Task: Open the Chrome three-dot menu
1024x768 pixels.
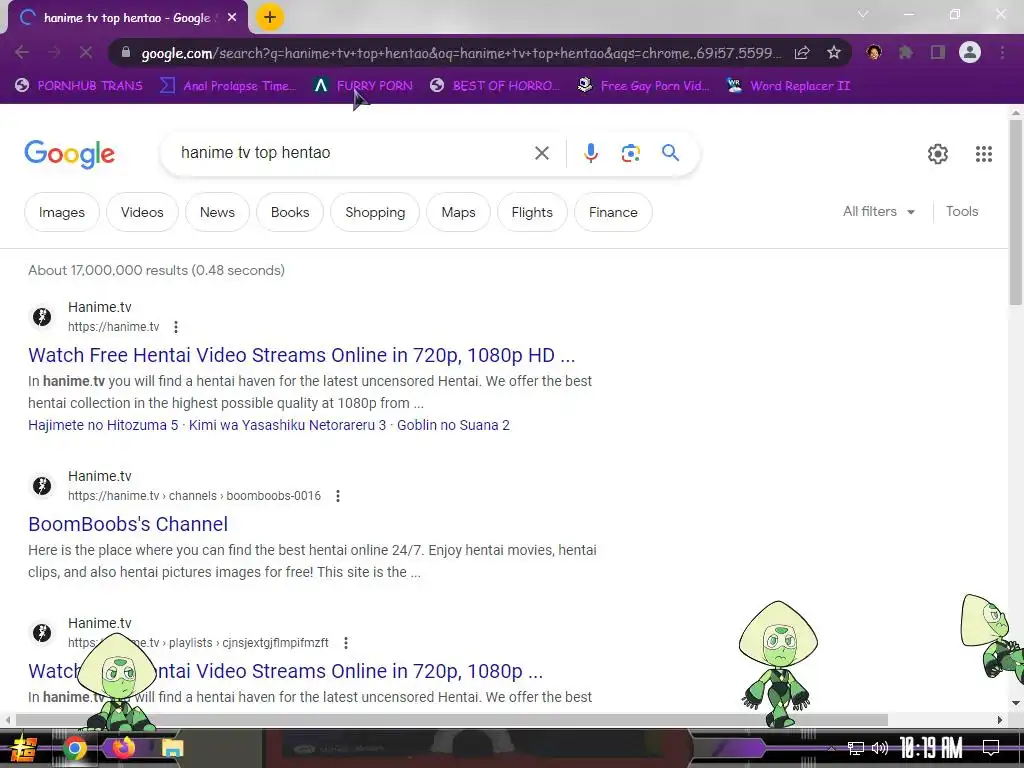Action: 1002,52
